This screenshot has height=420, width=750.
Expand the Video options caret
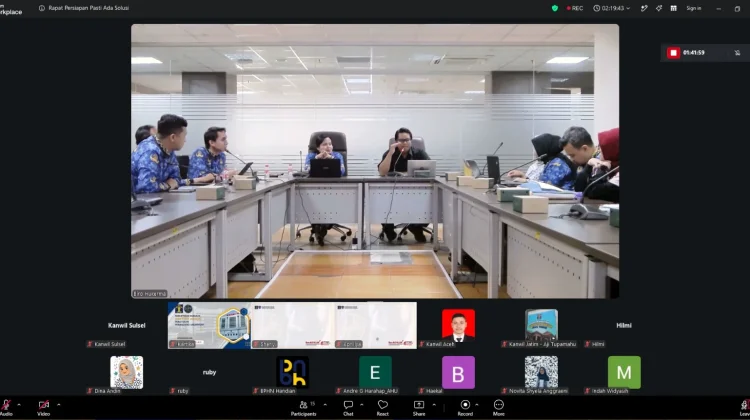(58, 405)
